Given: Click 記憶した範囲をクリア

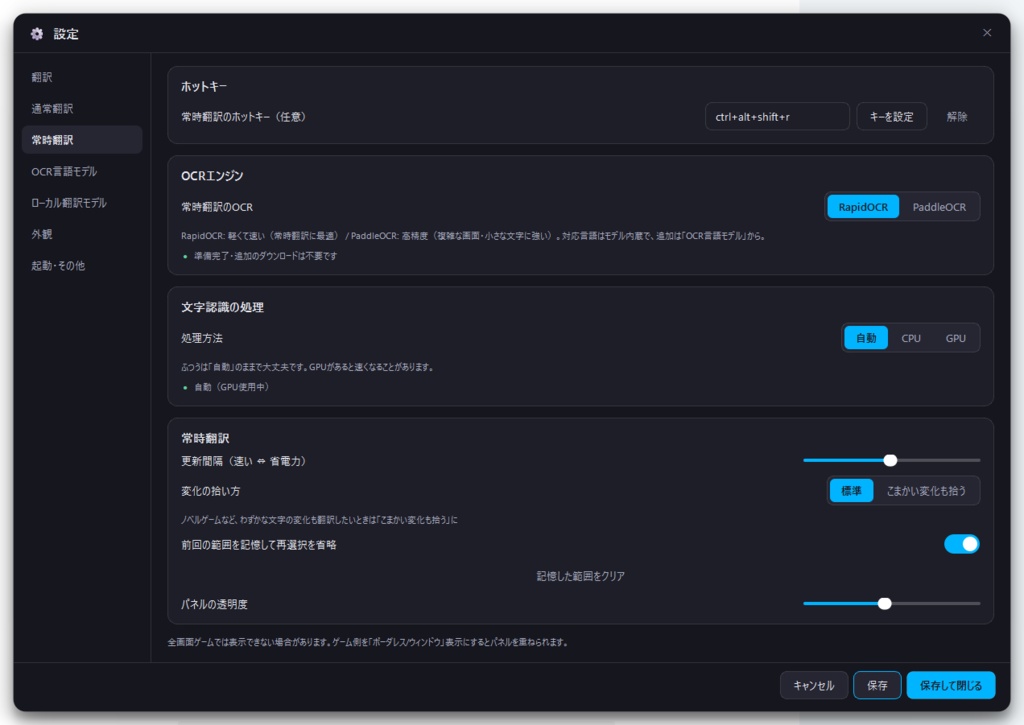Looking at the screenshot, I should [581, 576].
